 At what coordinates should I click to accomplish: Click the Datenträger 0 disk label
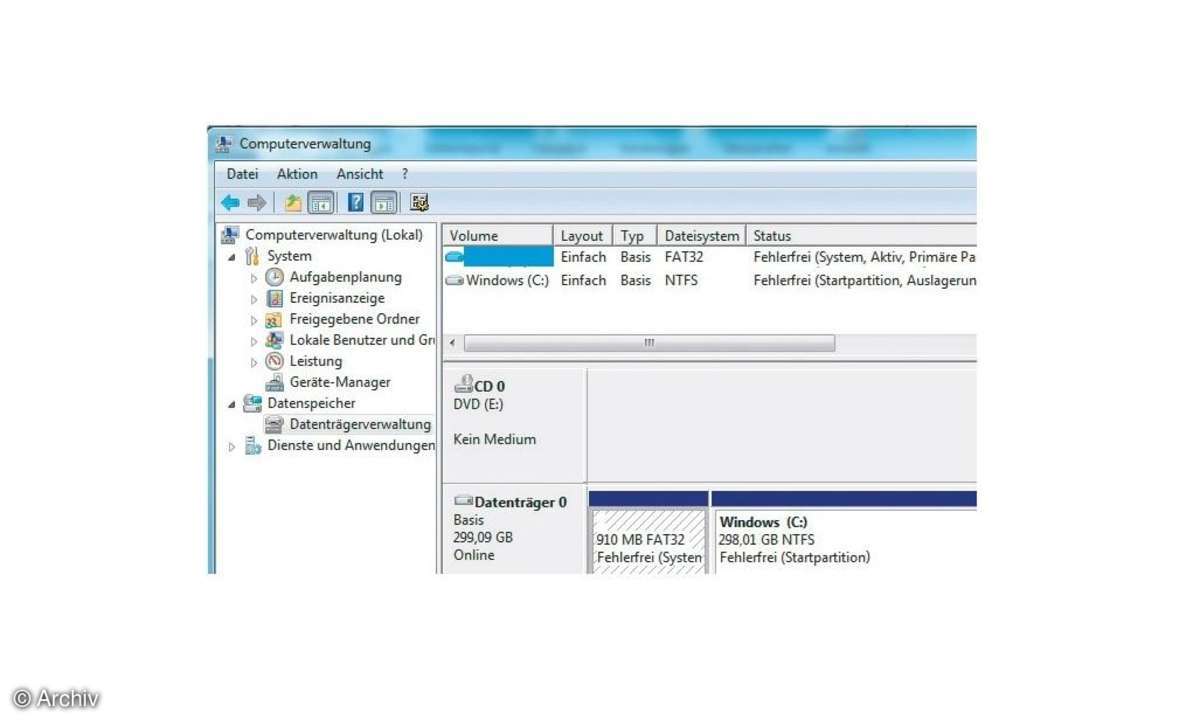521,502
